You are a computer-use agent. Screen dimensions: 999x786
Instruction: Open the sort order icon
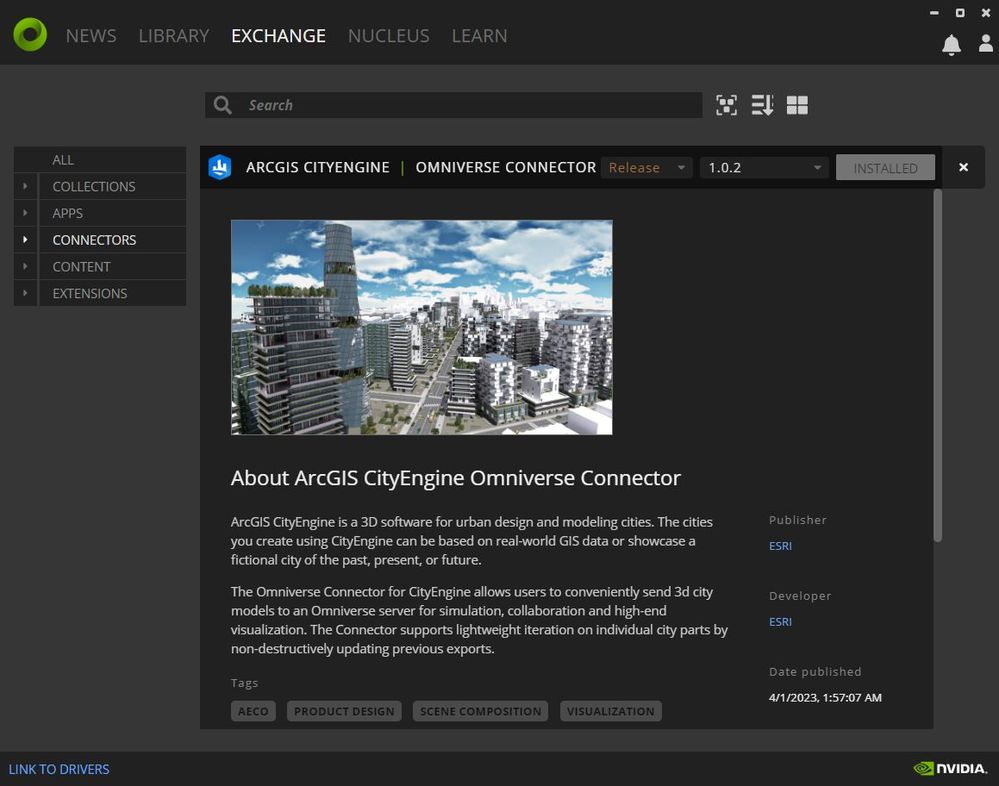click(x=762, y=105)
